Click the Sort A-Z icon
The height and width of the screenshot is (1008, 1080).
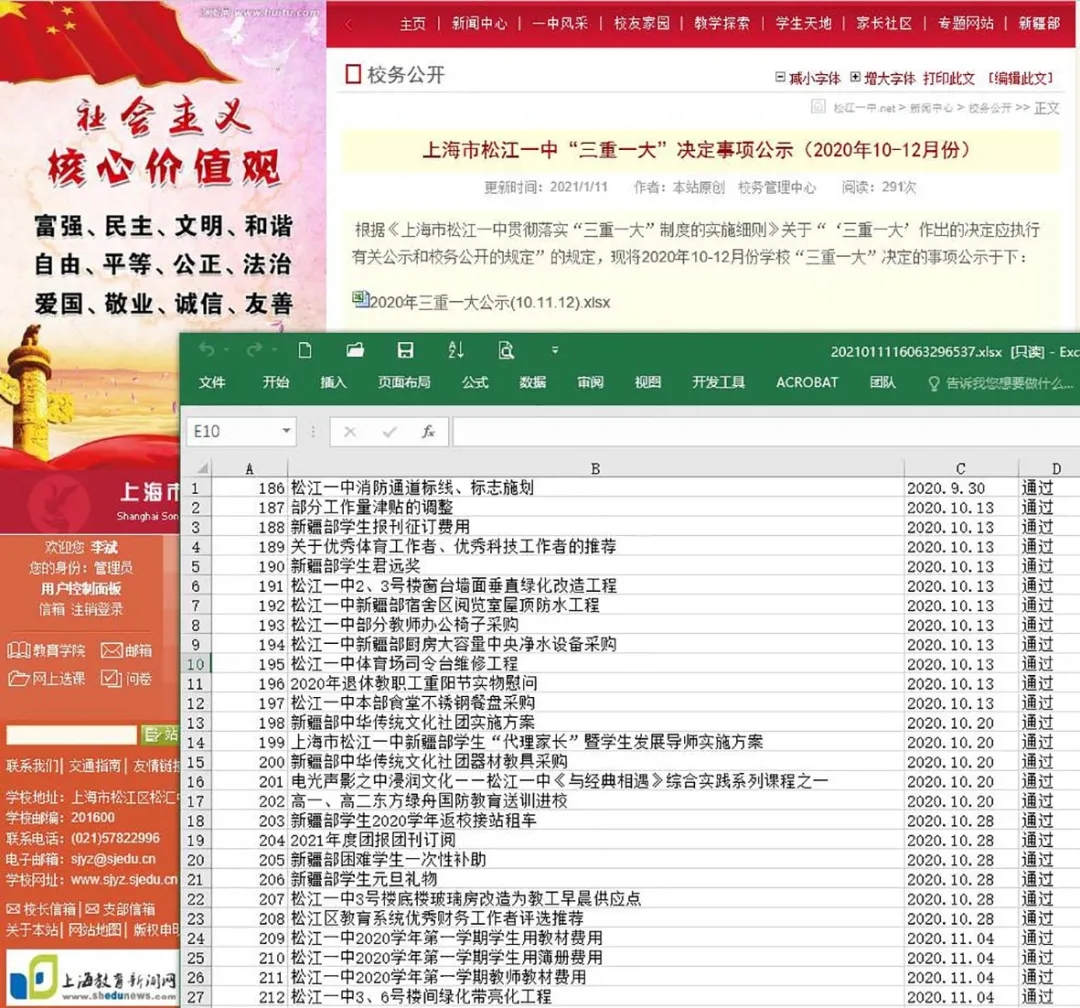[x=455, y=350]
